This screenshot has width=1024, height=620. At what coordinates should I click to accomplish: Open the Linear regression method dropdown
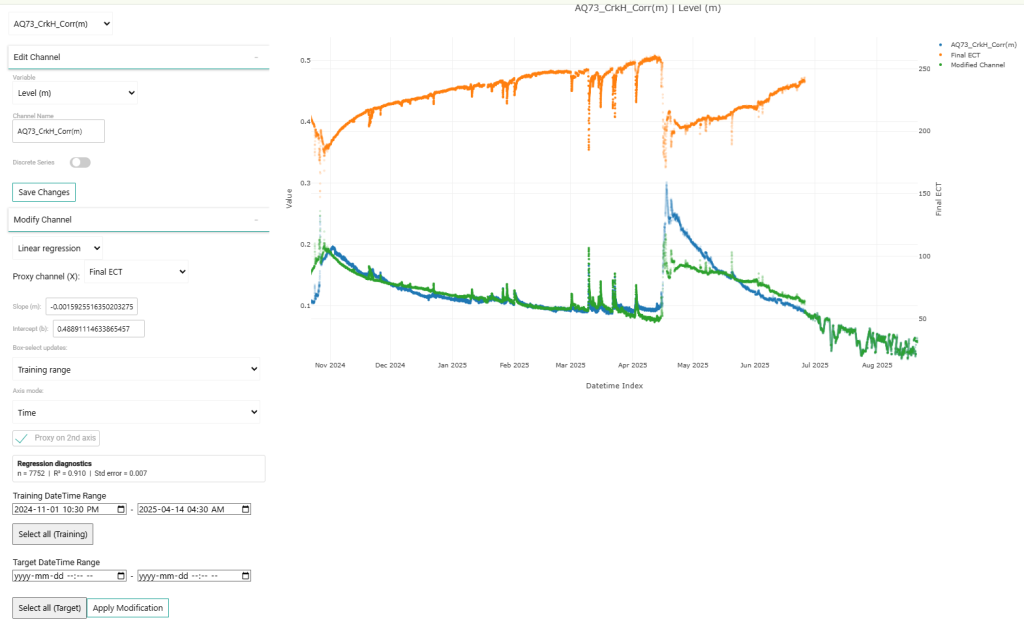[57, 248]
